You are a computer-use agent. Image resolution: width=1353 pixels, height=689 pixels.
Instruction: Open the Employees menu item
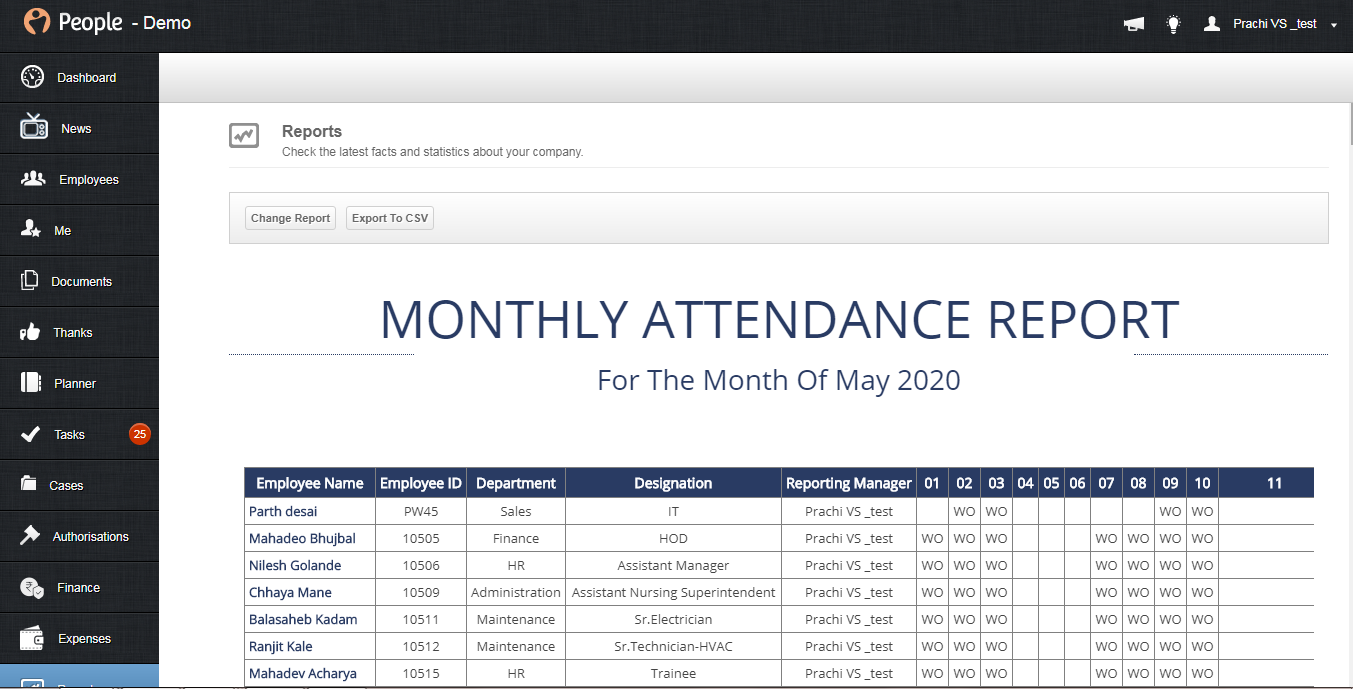[x=79, y=179]
